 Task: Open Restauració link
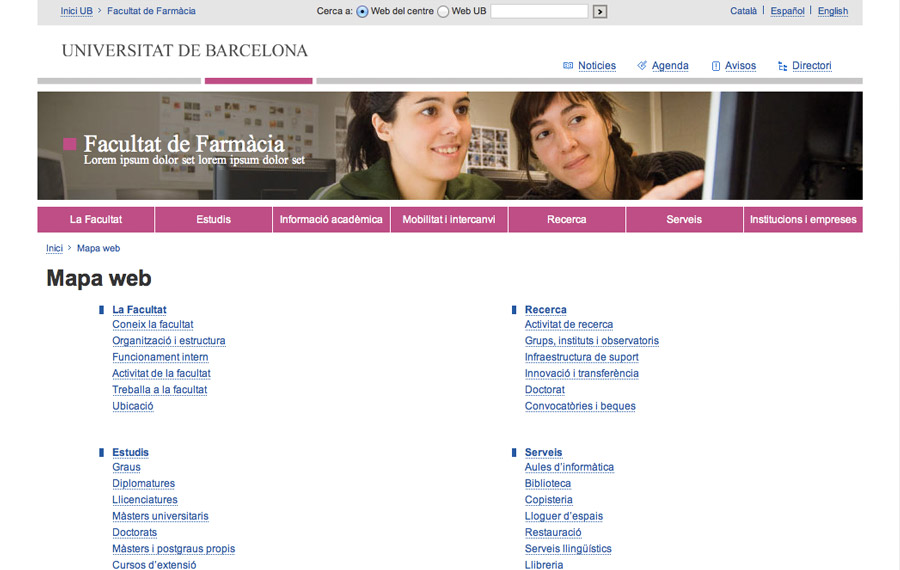[553, 532]
